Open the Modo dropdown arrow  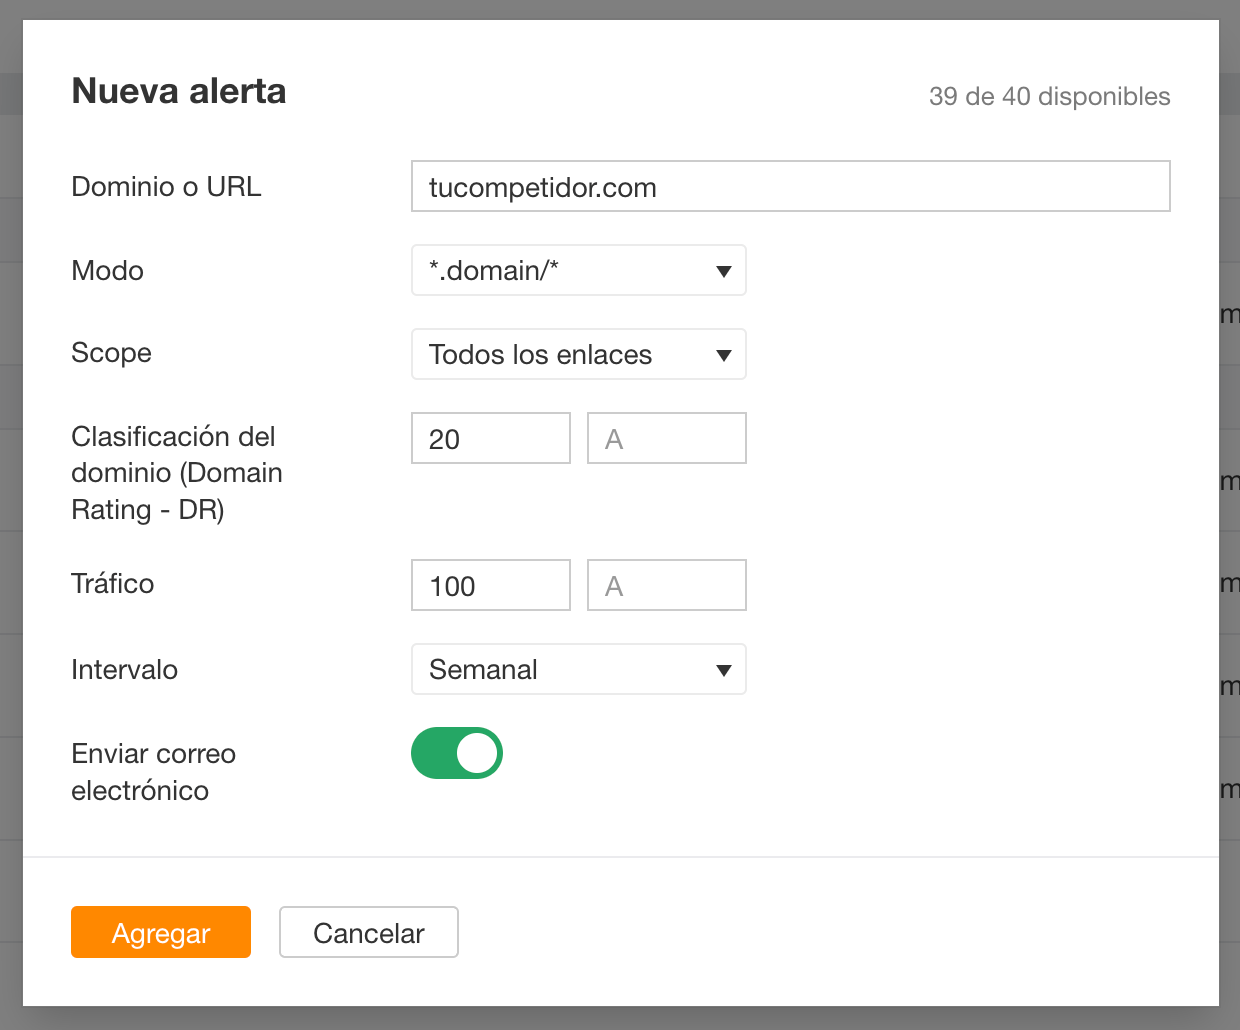tap(724, 270)
